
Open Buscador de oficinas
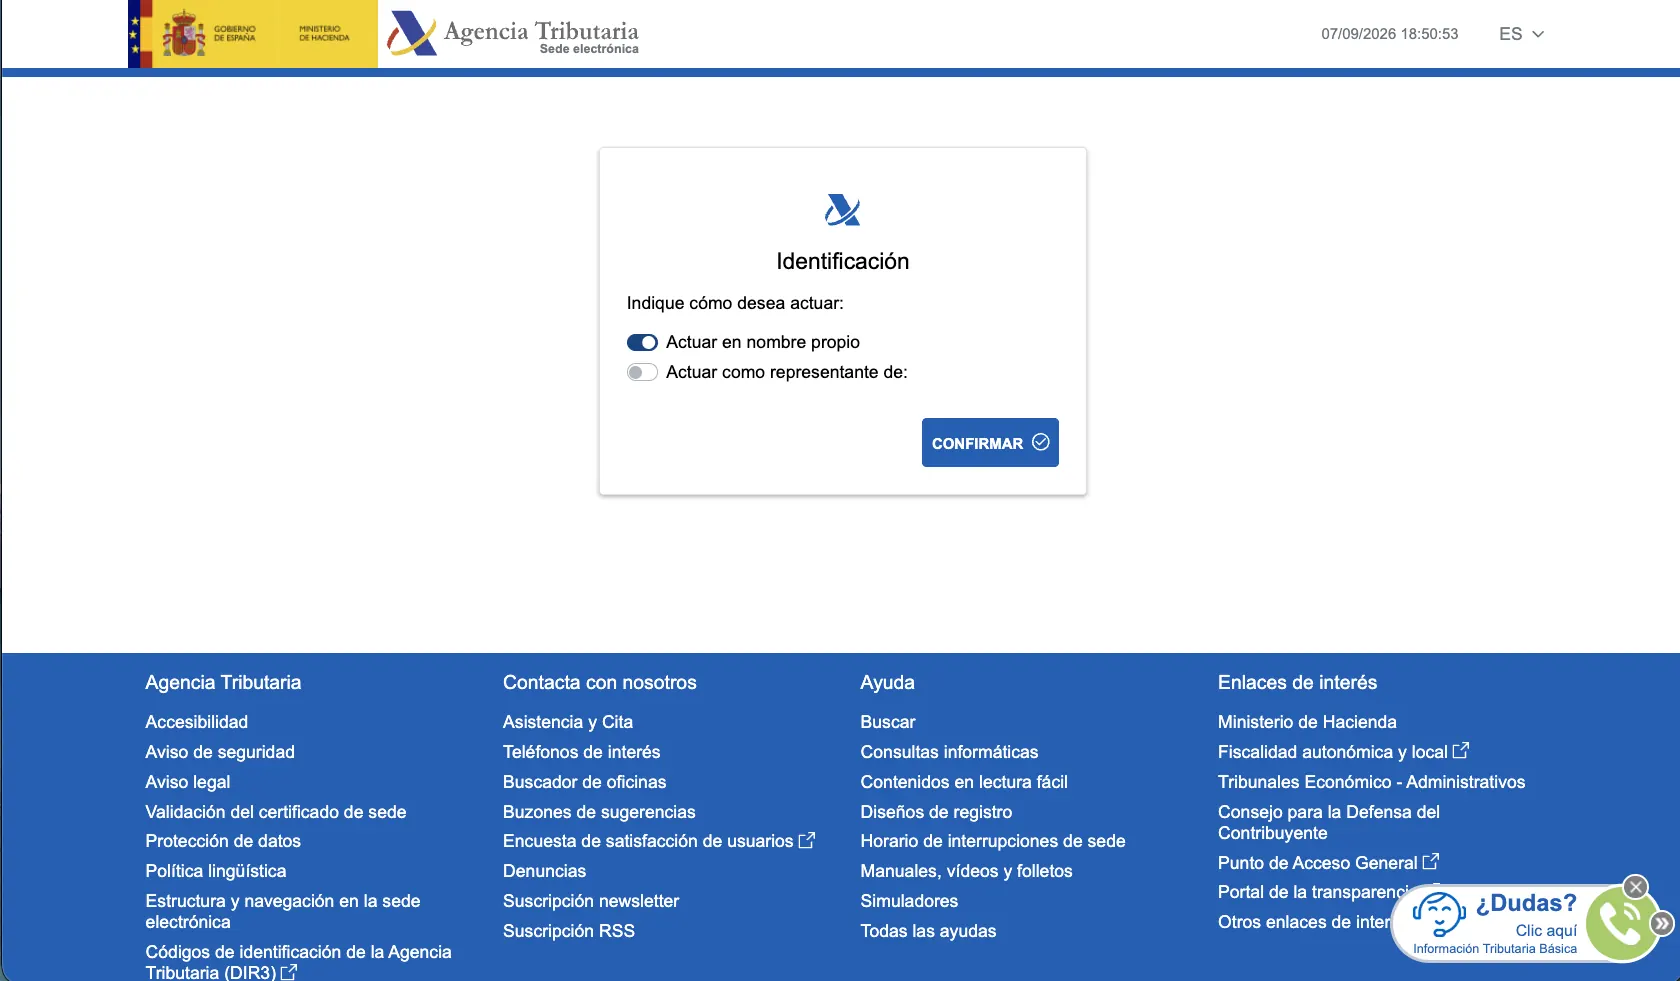point(585,782)
